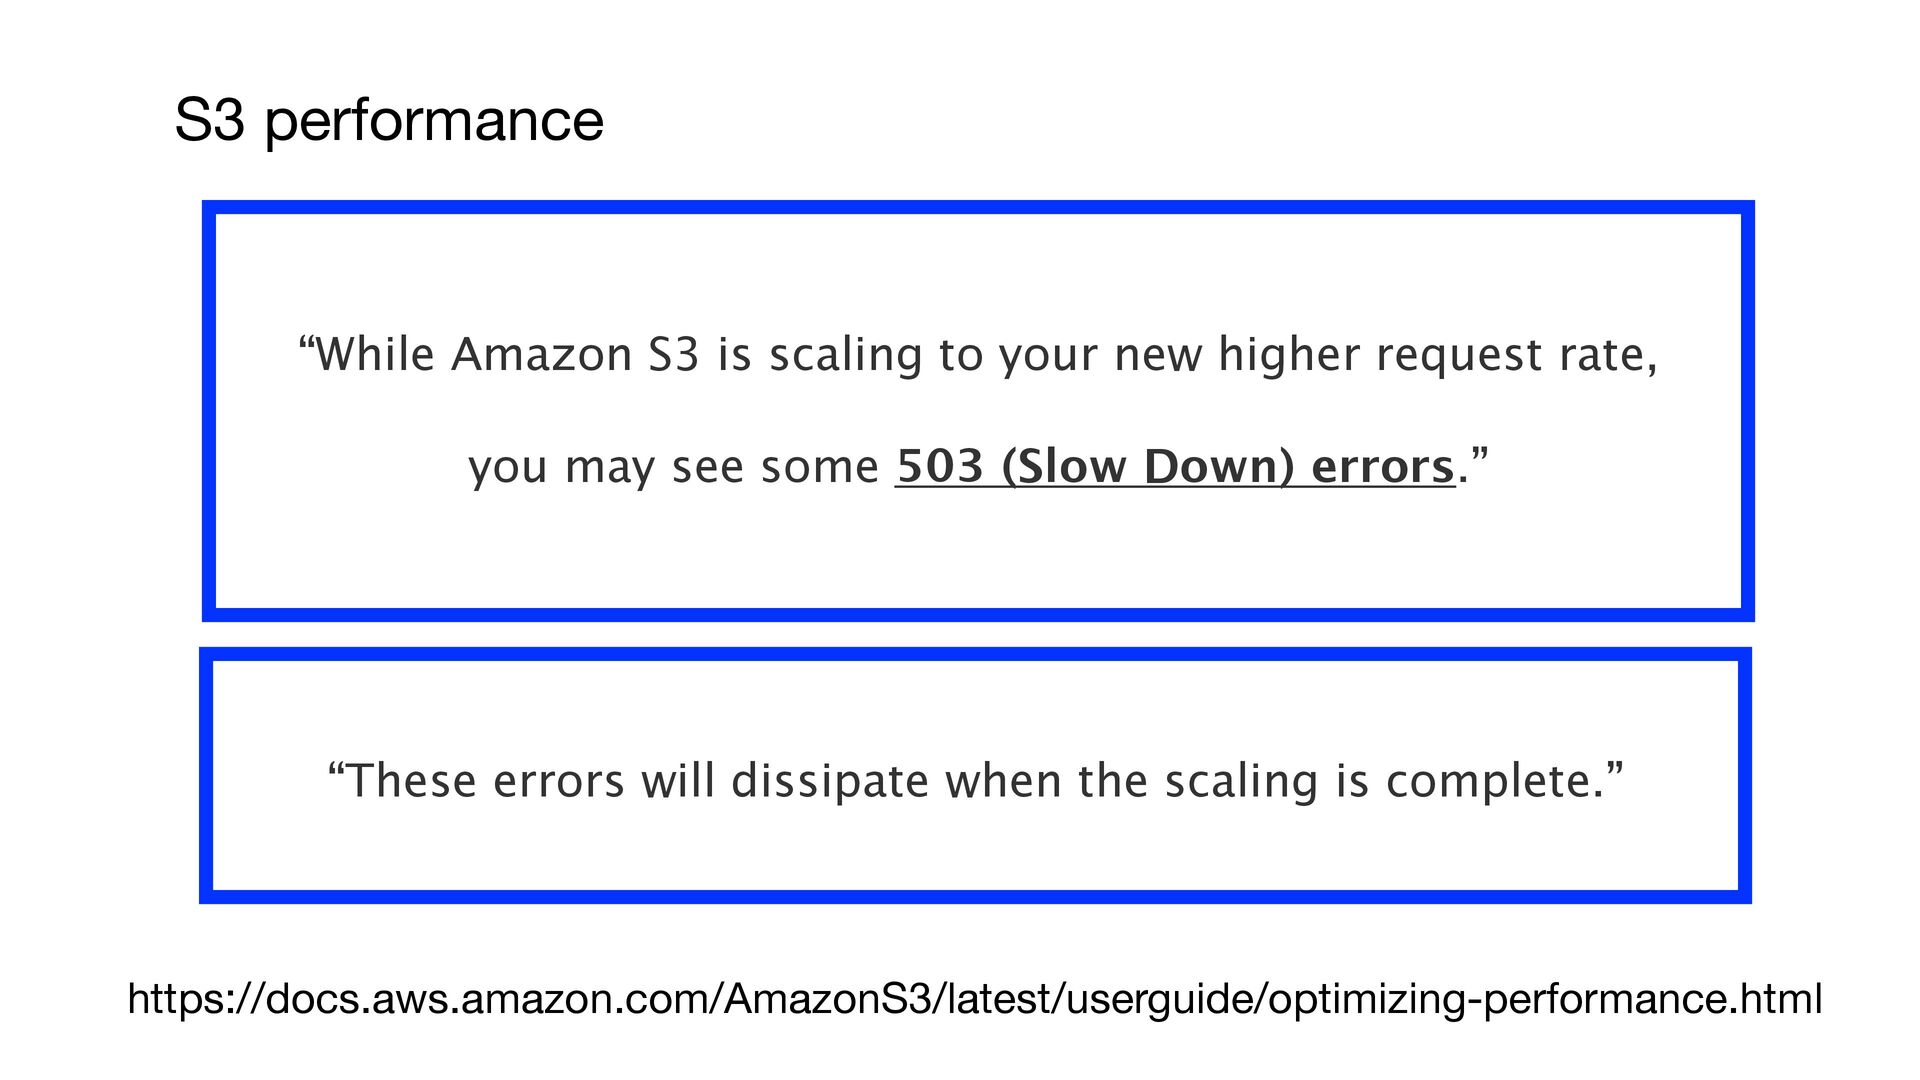1920x1080 pixels.
Task: Click the top border of upper blue box
Action: pos(978,208)
